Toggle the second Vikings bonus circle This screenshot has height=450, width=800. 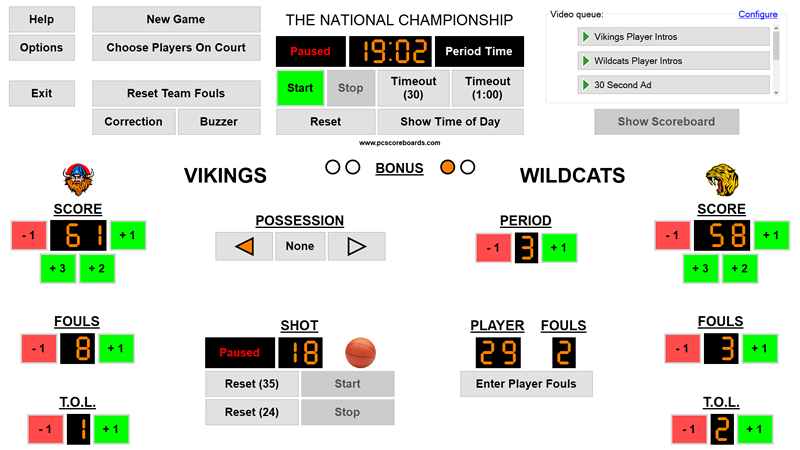352,167
